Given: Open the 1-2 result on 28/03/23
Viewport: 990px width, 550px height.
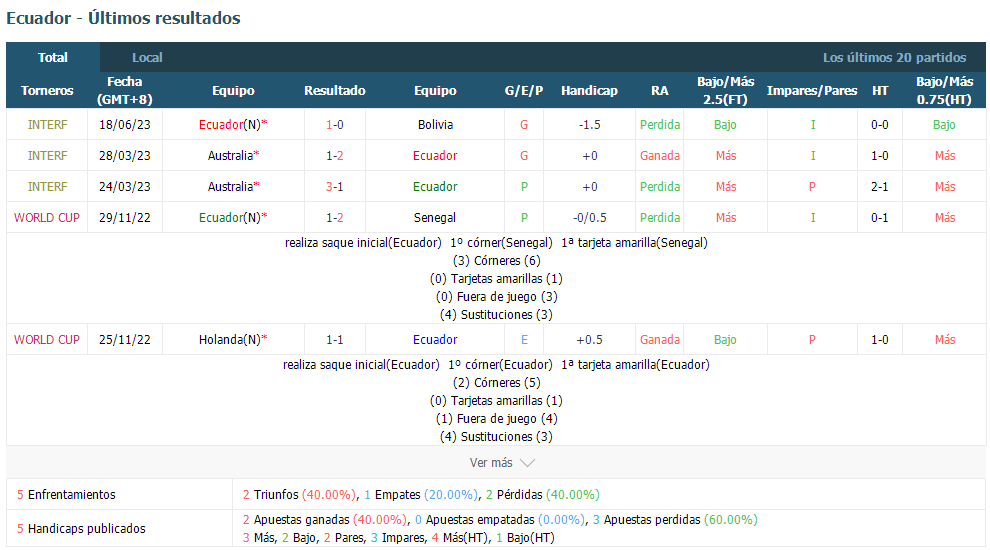Looking at the screenshot, I should (335, 155).
